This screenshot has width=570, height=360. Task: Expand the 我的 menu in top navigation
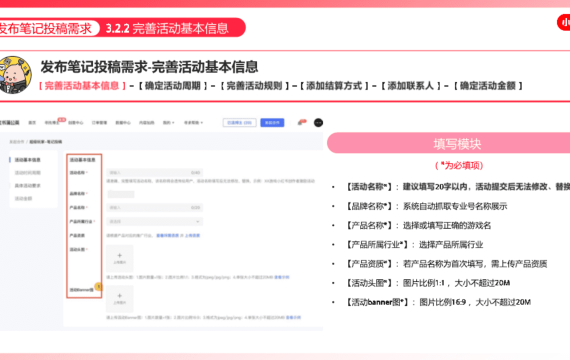168,123
